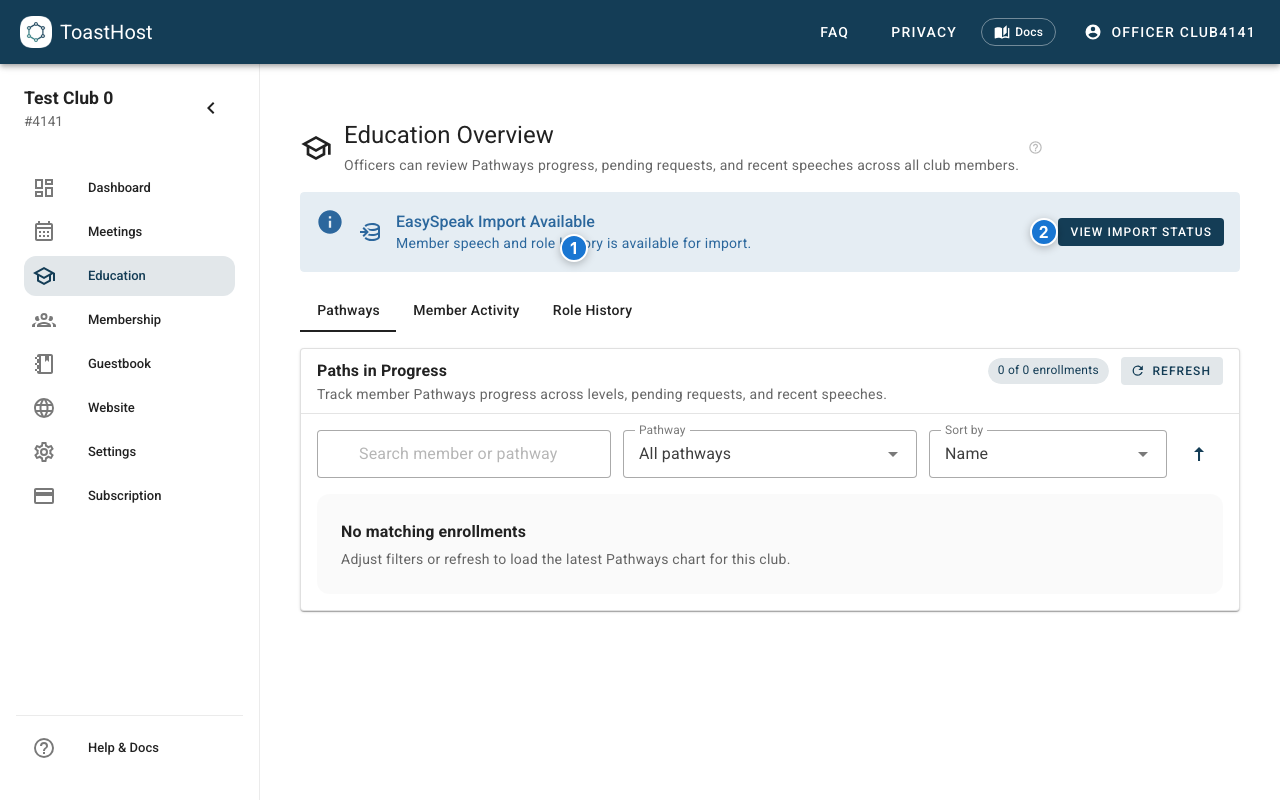Click the member or pathway search field
1280x800 pixels.
pos(463,453)
